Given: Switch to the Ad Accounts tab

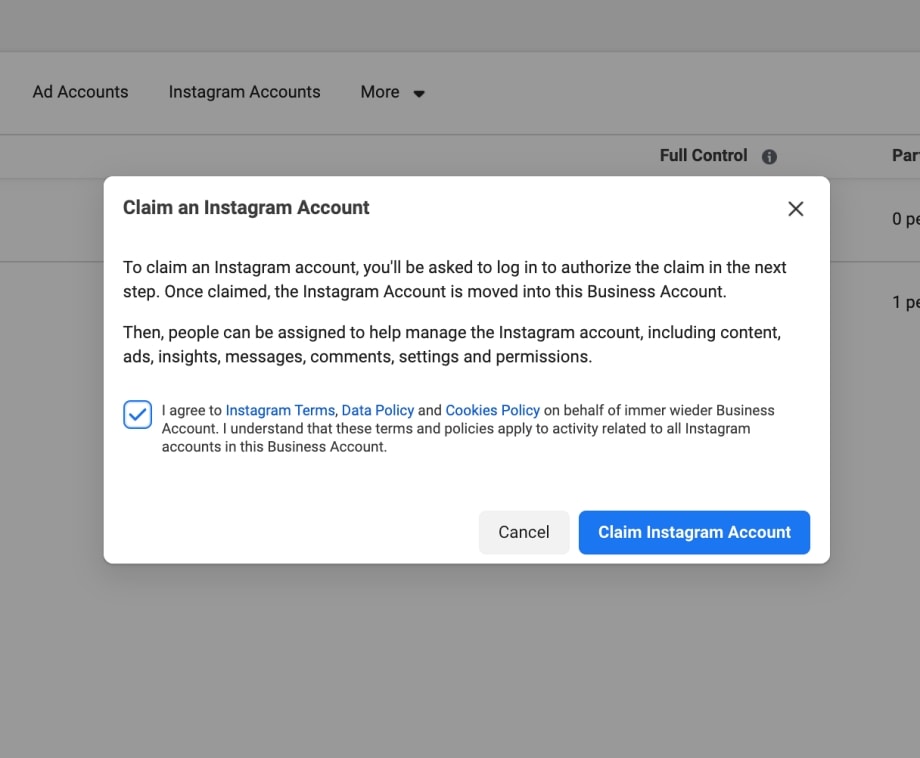Looking at the screenshot, I should click(x=80, y=92).
